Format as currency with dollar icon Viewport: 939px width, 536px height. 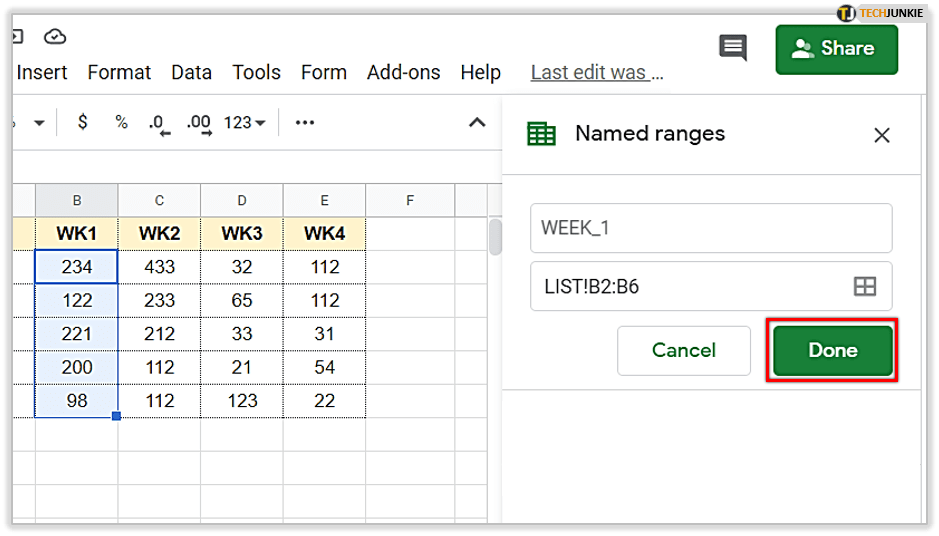click(82, 122)
